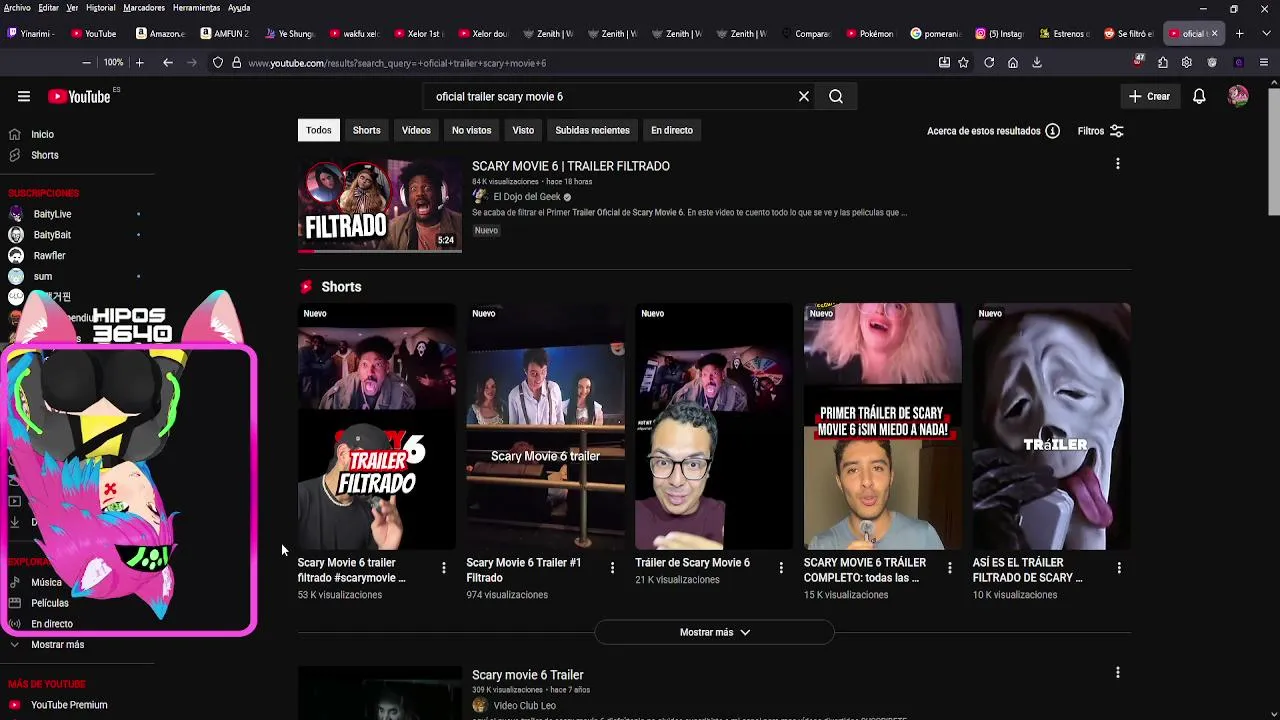This screenshot has width=1280, height=720.
Task: Open the FILTRADO video thumbnail
Action: [380, 205]
